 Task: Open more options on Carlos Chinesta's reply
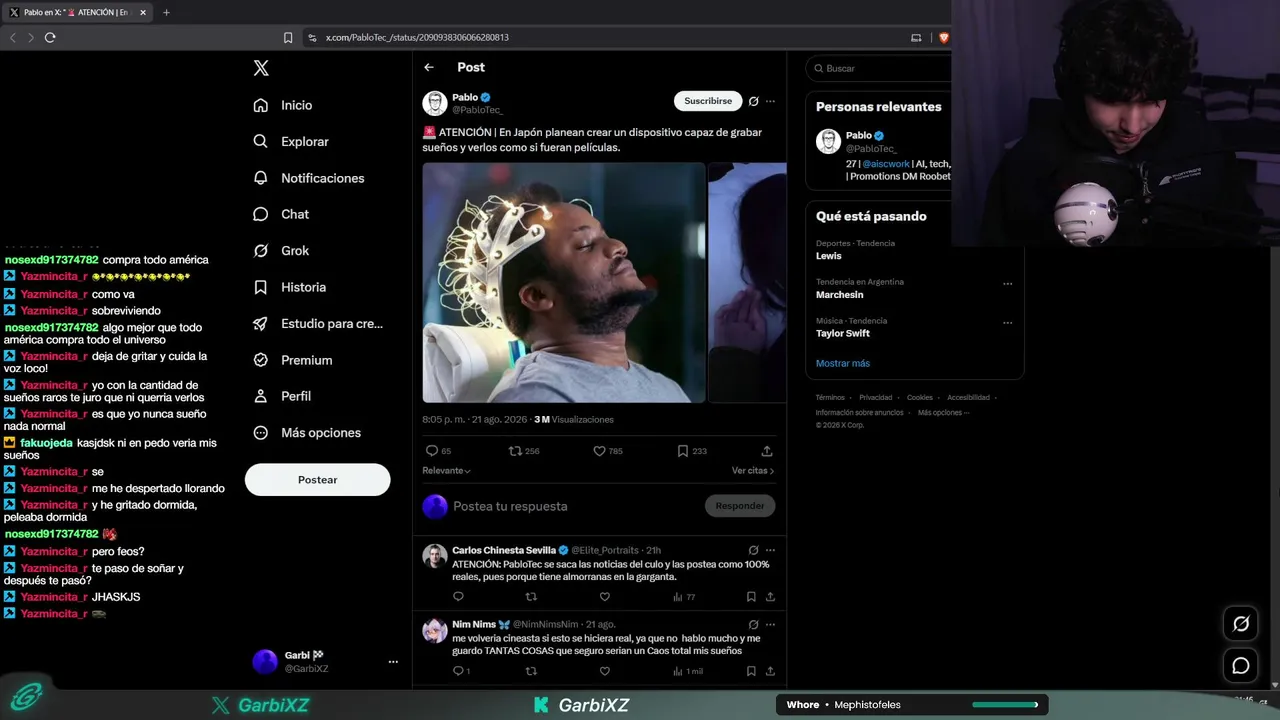tap(770, 550)
